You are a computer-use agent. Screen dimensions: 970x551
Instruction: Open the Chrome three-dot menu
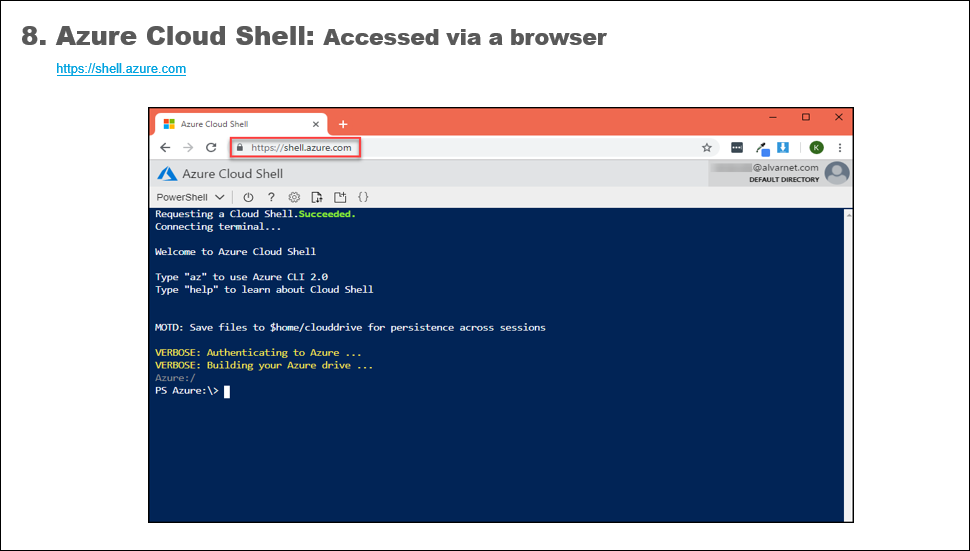point(839,148)
